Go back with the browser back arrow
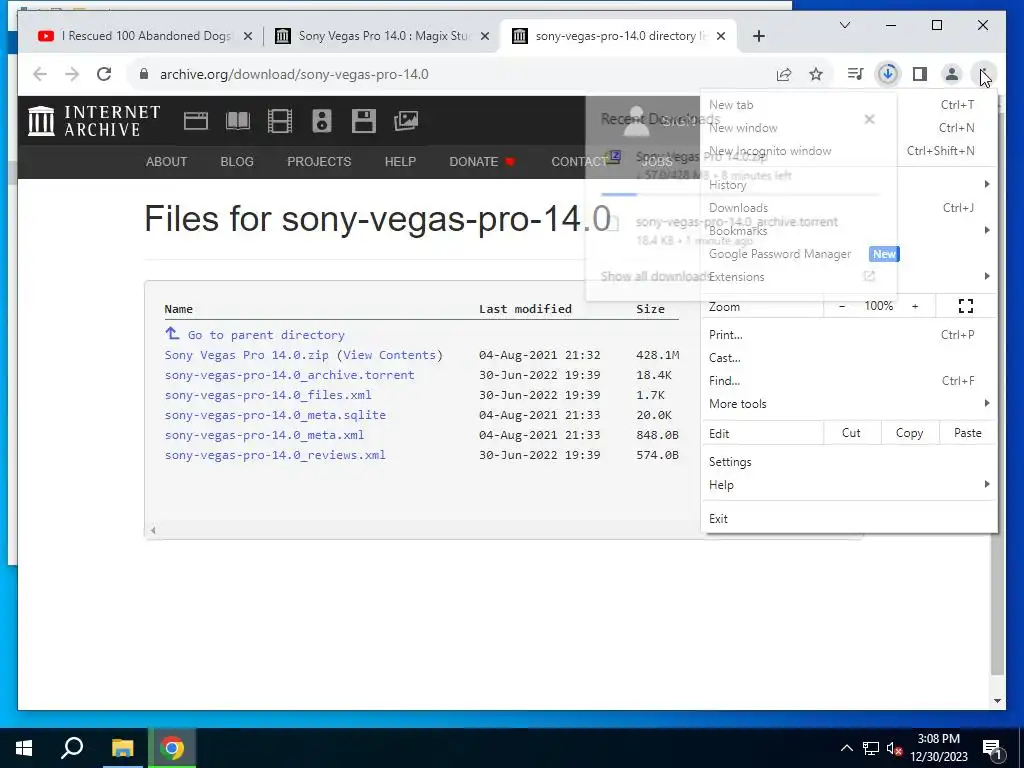This screenshot has height=768, width=1024. [x=40, y=74]
